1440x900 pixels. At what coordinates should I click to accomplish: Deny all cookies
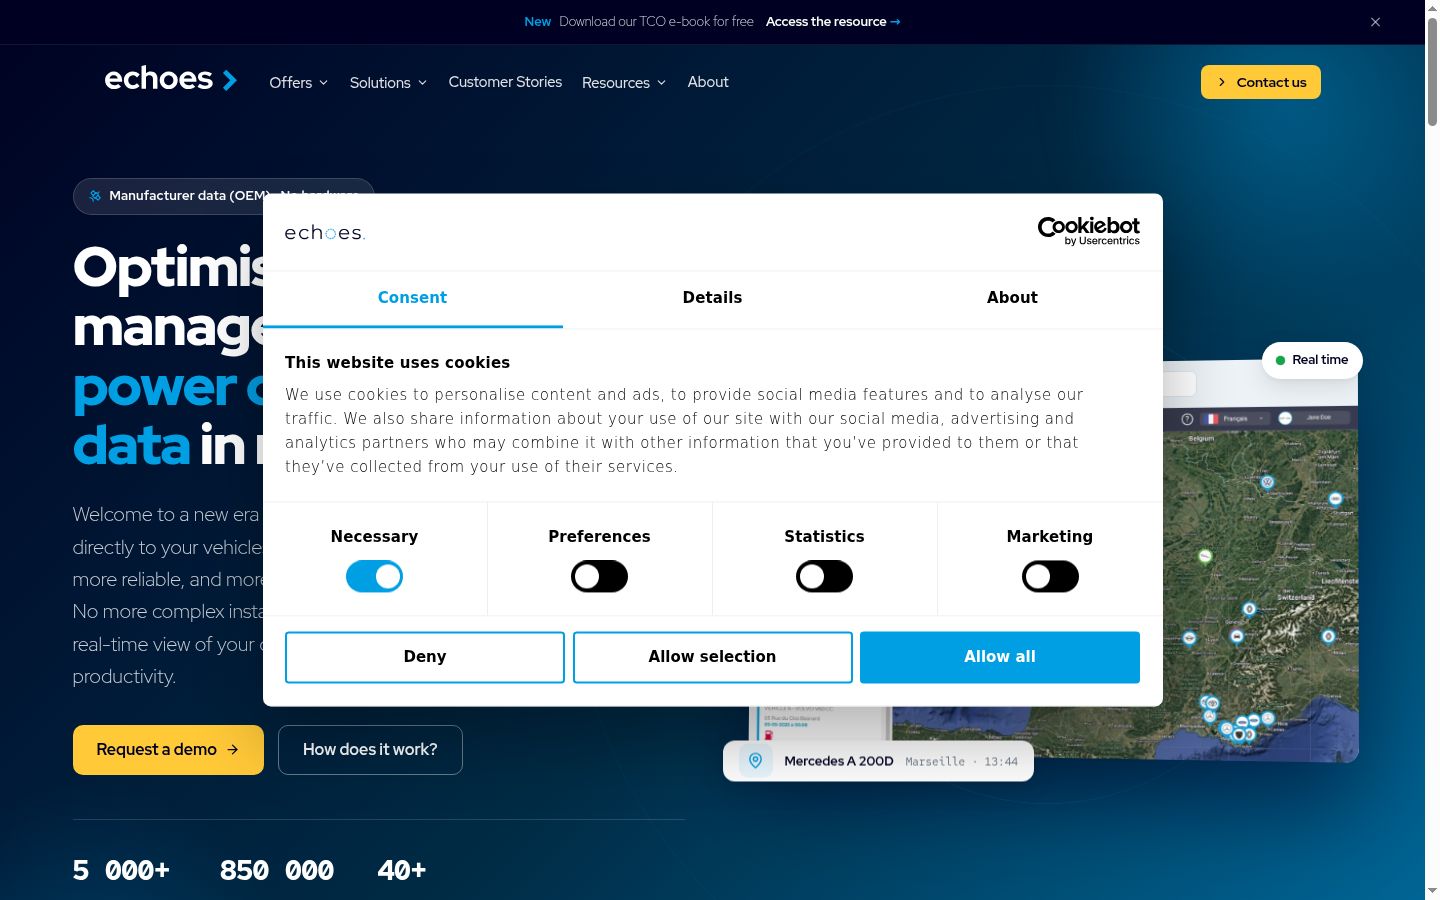[x=425, y=657]
